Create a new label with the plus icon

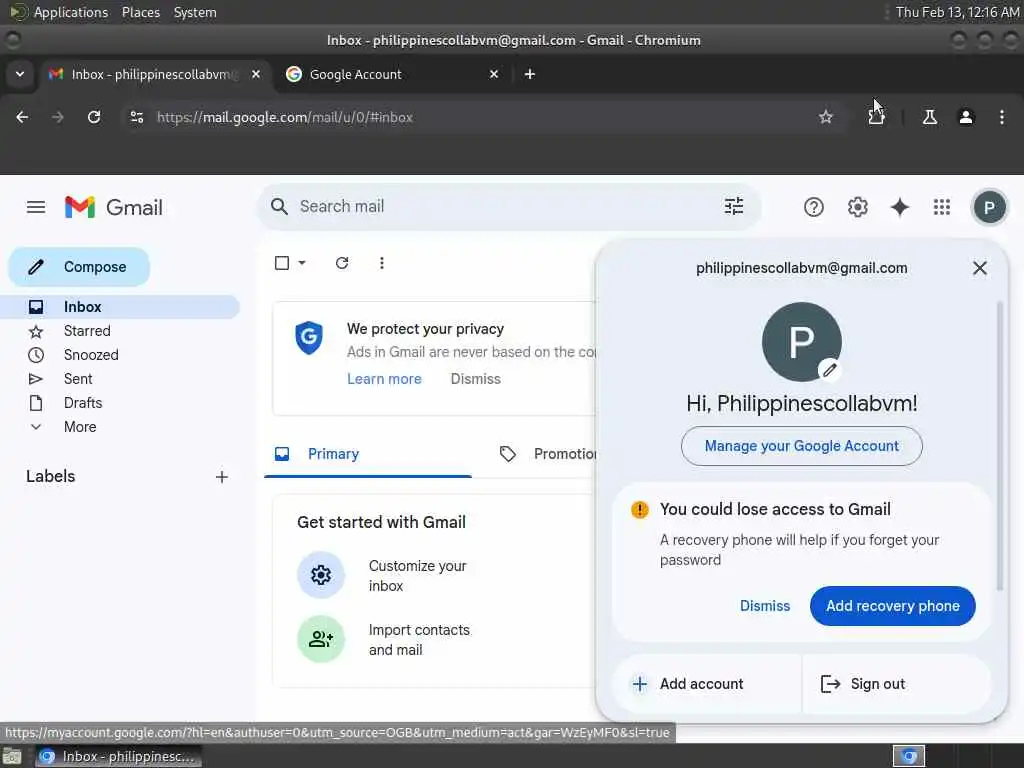pyautogui.click(x=221, y=477)
